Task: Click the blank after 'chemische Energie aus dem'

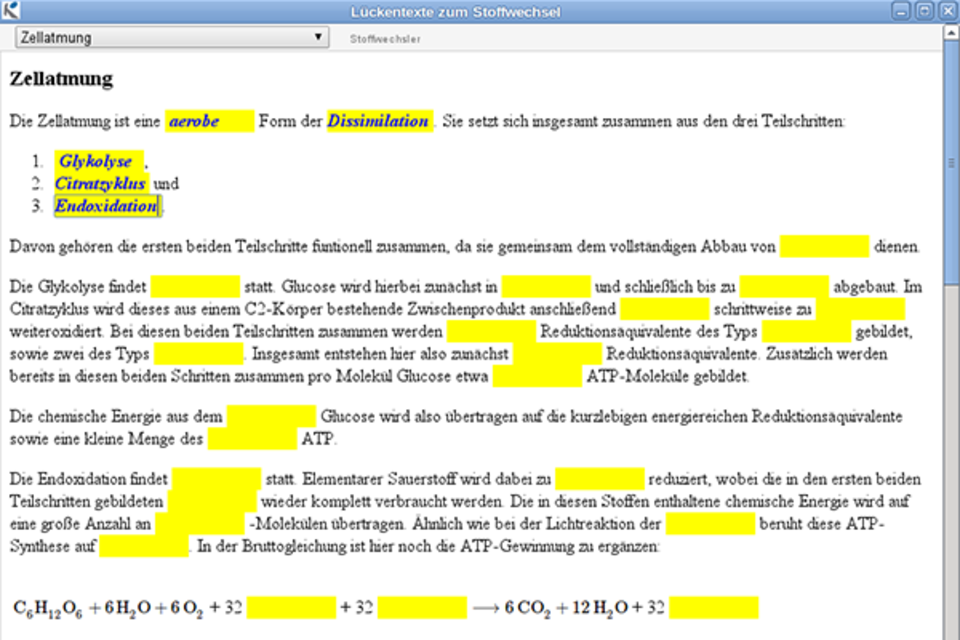Action: pyautogui.click(x=271, y=416)
